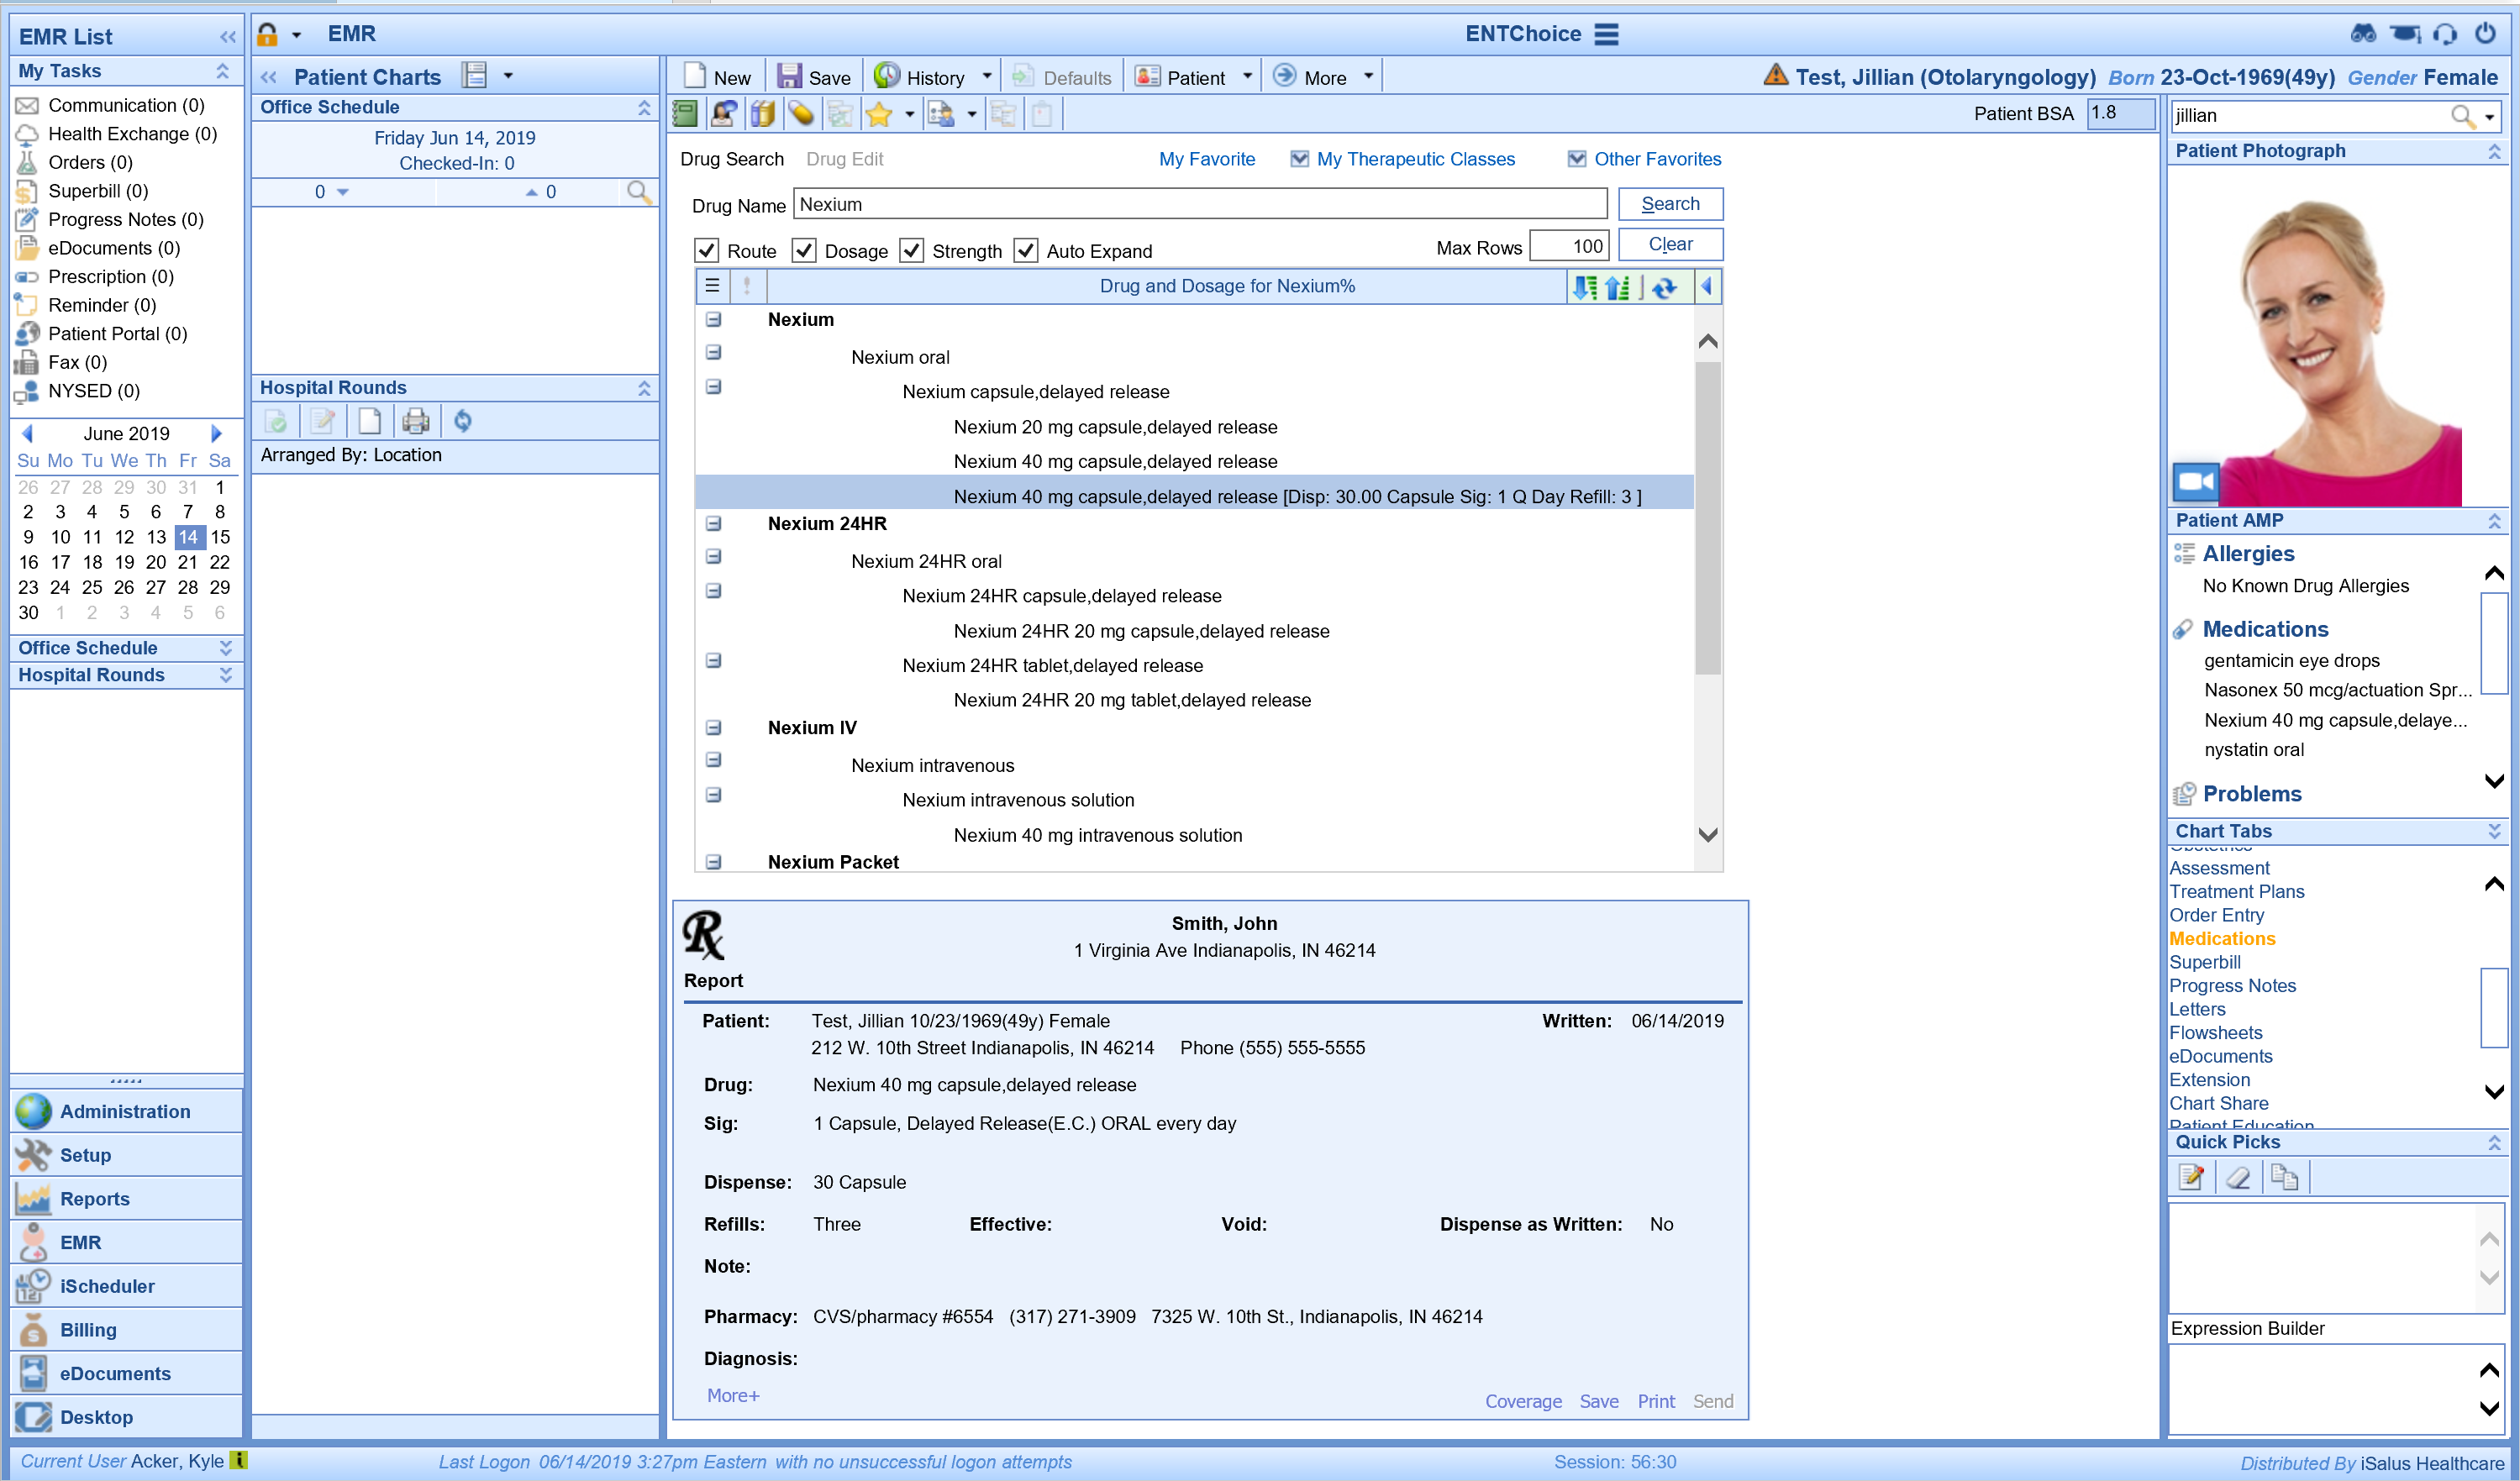Collapse the Nexium 24HR tree node
2520x1481 pixels.
pos(713,523)
